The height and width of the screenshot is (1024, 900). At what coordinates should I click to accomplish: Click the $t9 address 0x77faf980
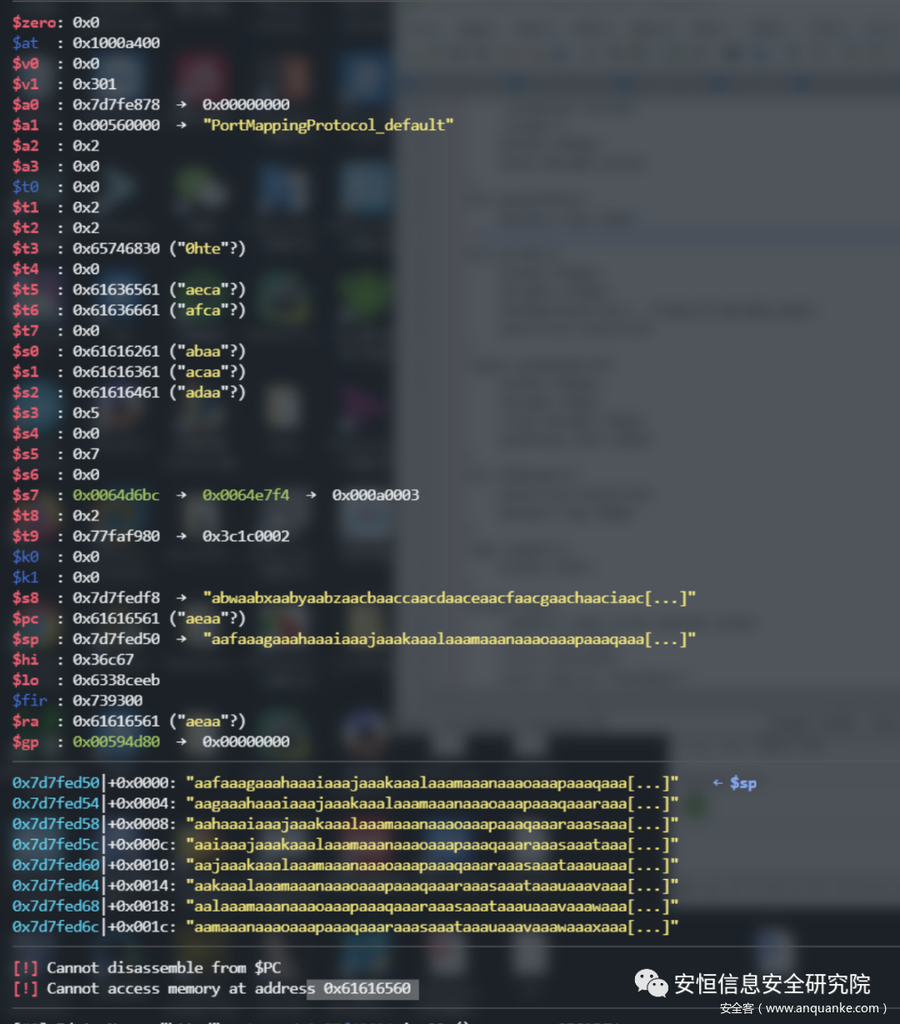[116, 537]
